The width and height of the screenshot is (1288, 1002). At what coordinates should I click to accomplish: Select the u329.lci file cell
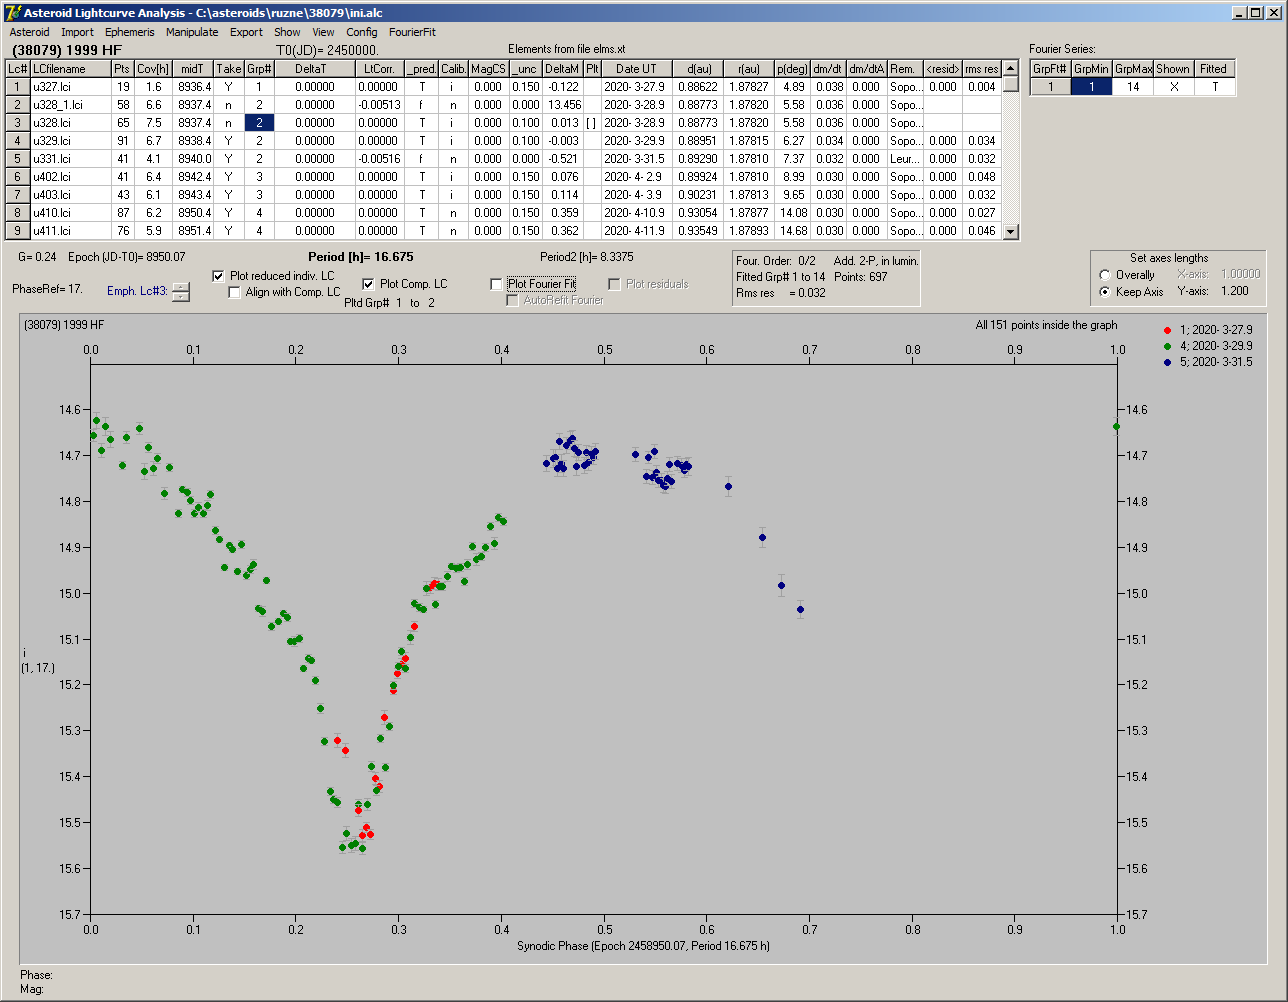tap(69, 141)
